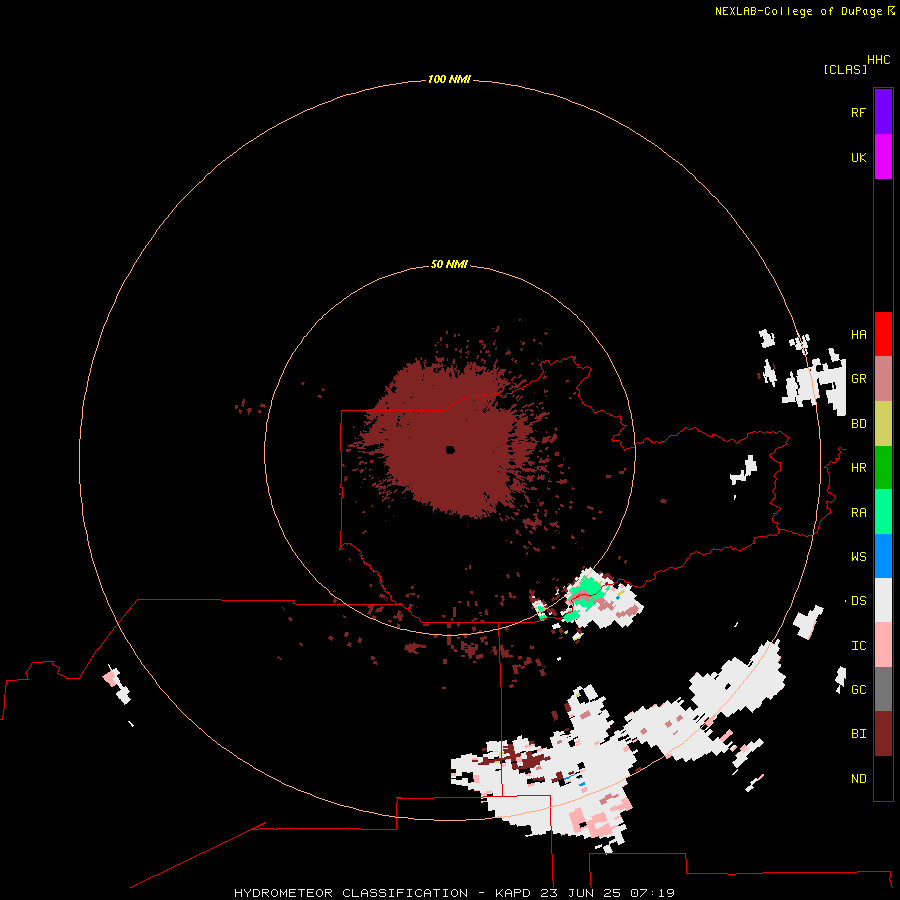
Task: Click the HR legend label
Action: [858, 468]
